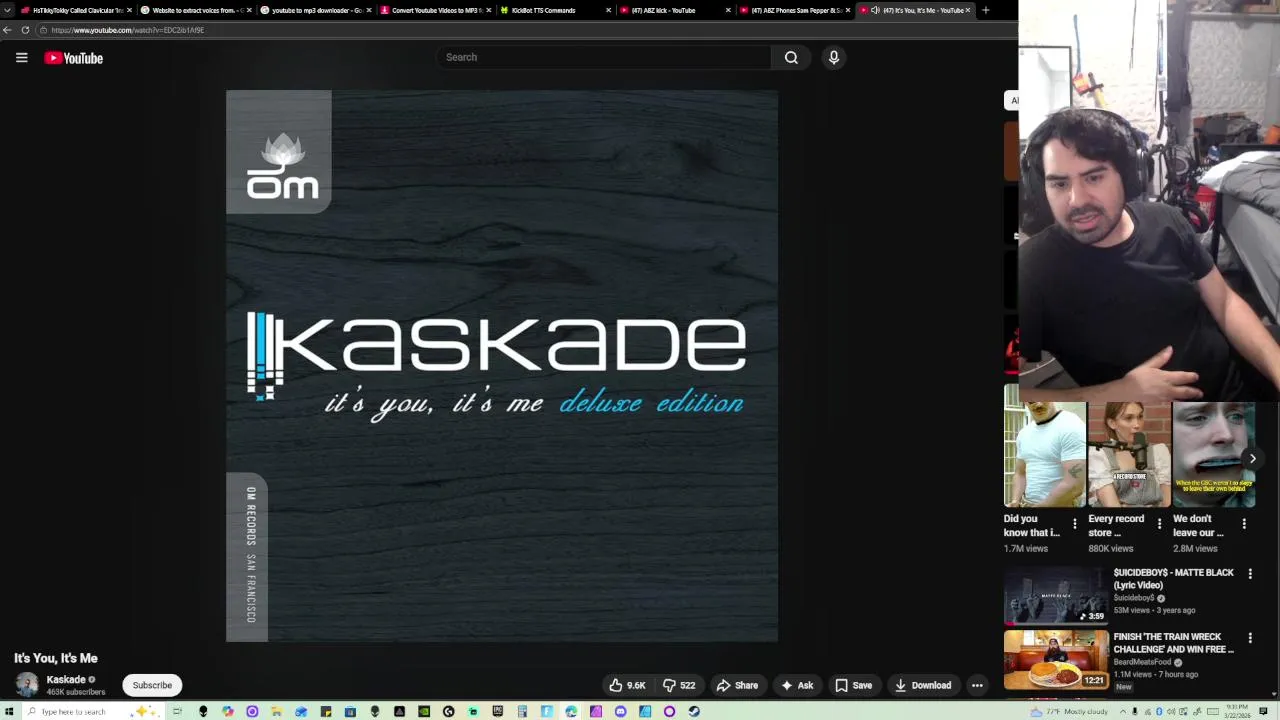Go back in browser history
1280x720 pixels.
click(x=7, y=30)
